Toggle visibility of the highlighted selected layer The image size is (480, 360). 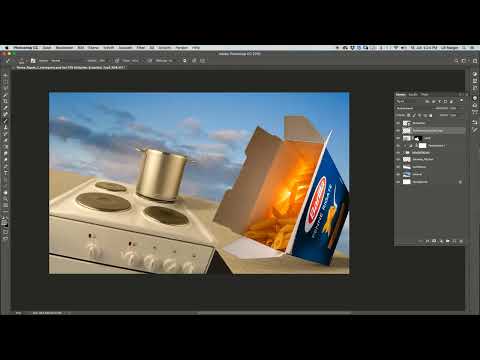(x=398, y=130)
